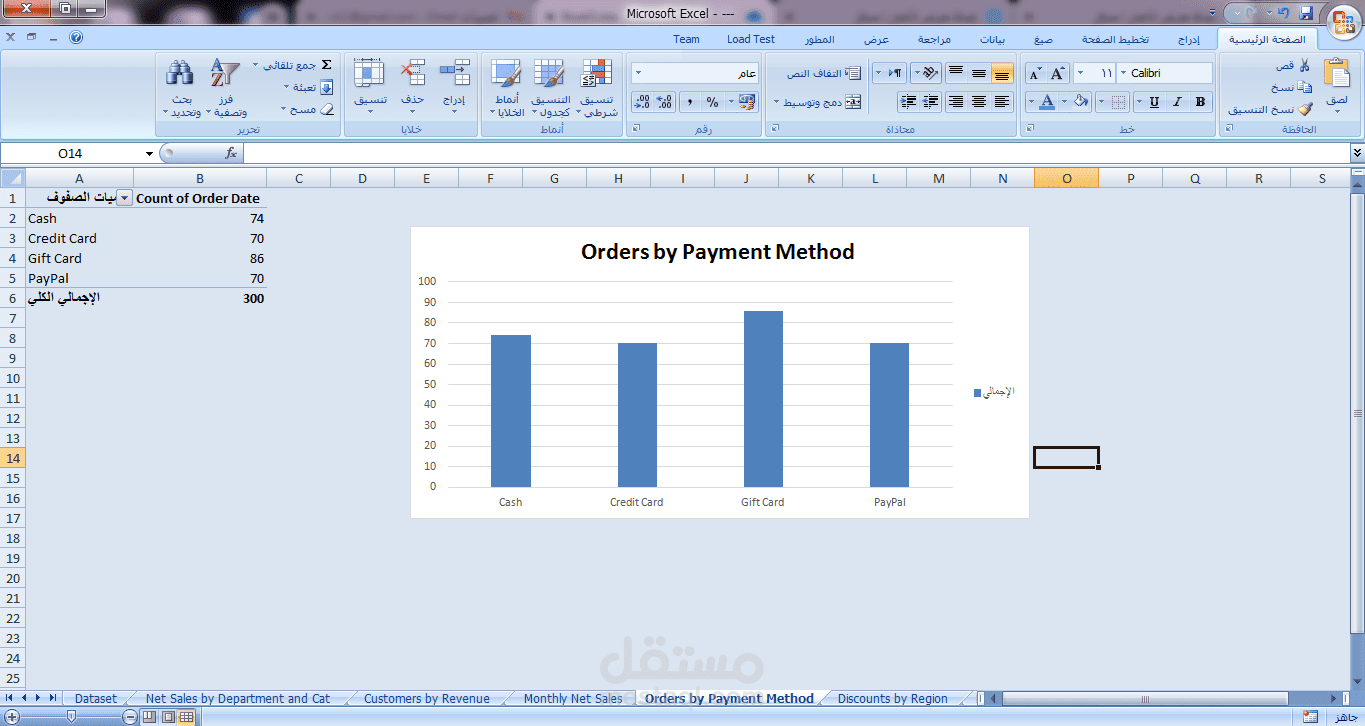The height and width of the screenshot is (726, 1365).
Task: Toggle top vertical alignment
Action: click(956, 73)
